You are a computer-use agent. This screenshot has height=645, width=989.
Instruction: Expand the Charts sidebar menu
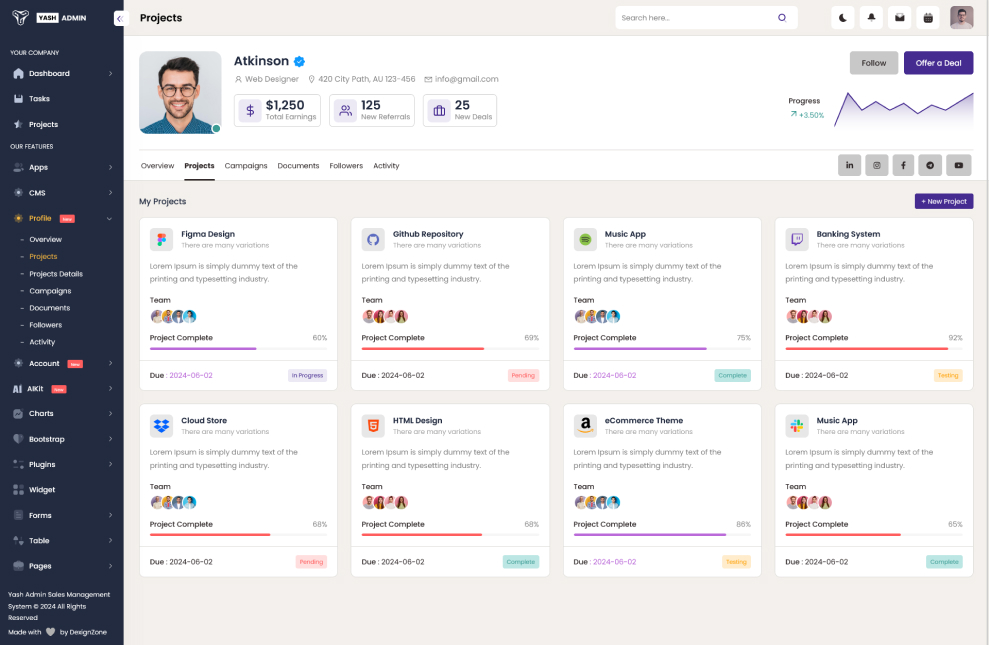click(x=62, y=414)
